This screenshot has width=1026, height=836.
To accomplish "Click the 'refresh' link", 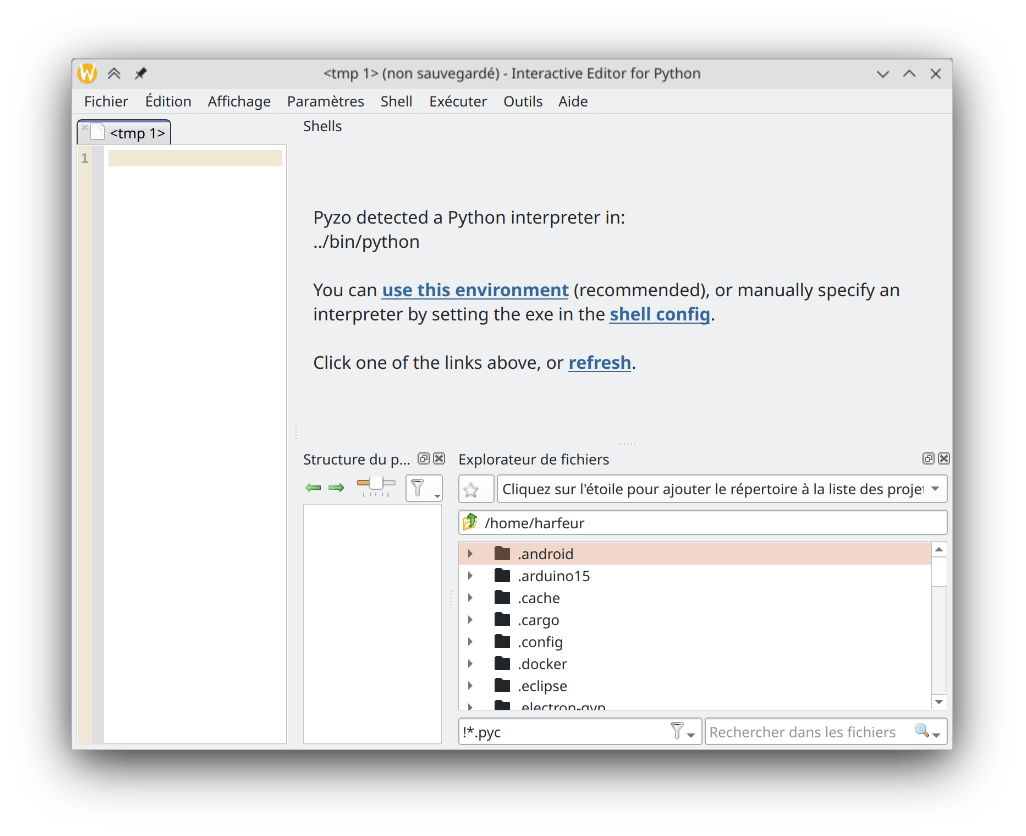I will pos(599,362).
